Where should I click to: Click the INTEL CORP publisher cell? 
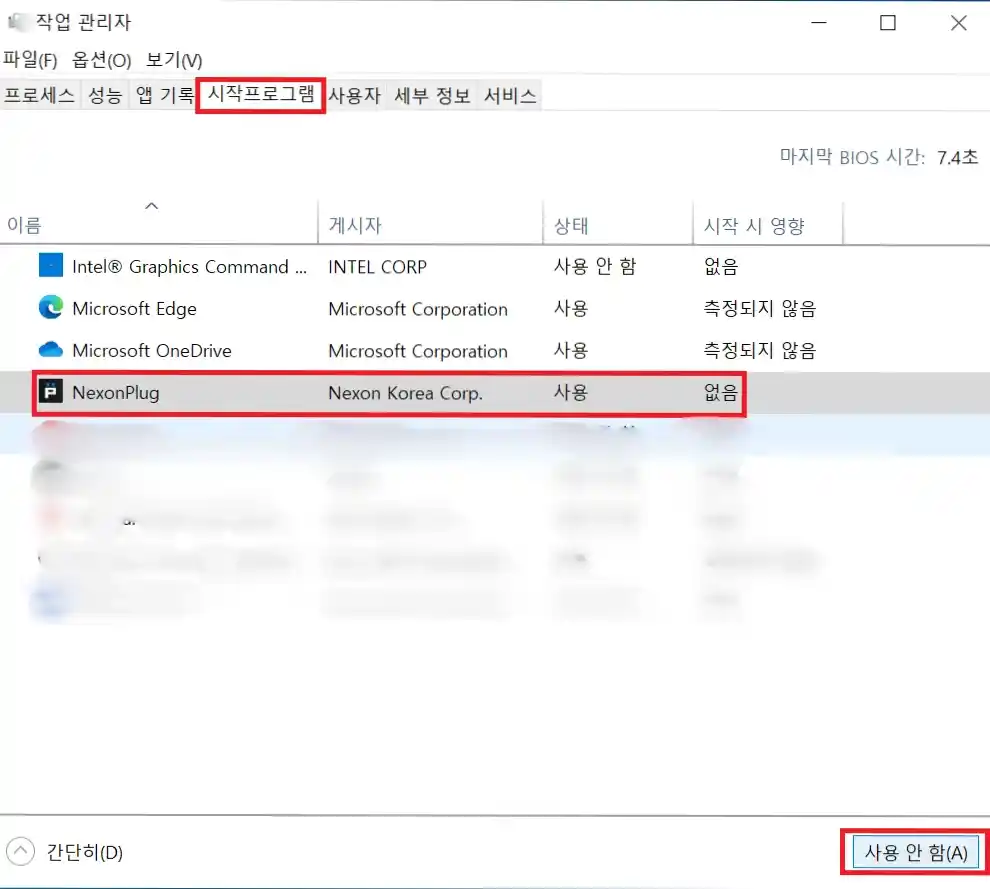click(x=378, y=267)
